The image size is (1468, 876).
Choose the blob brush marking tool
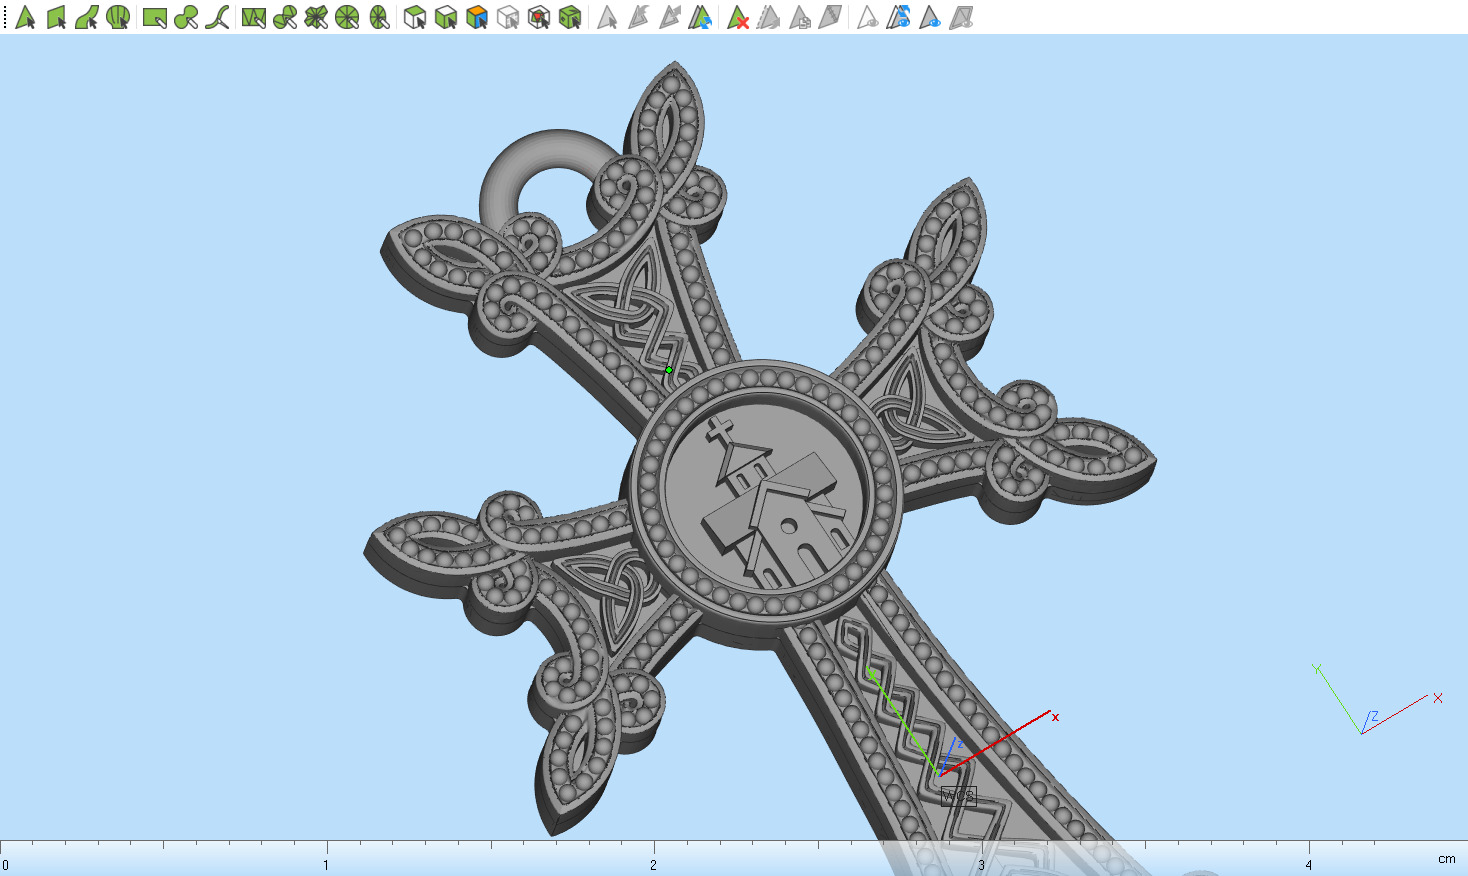(185, 17)
